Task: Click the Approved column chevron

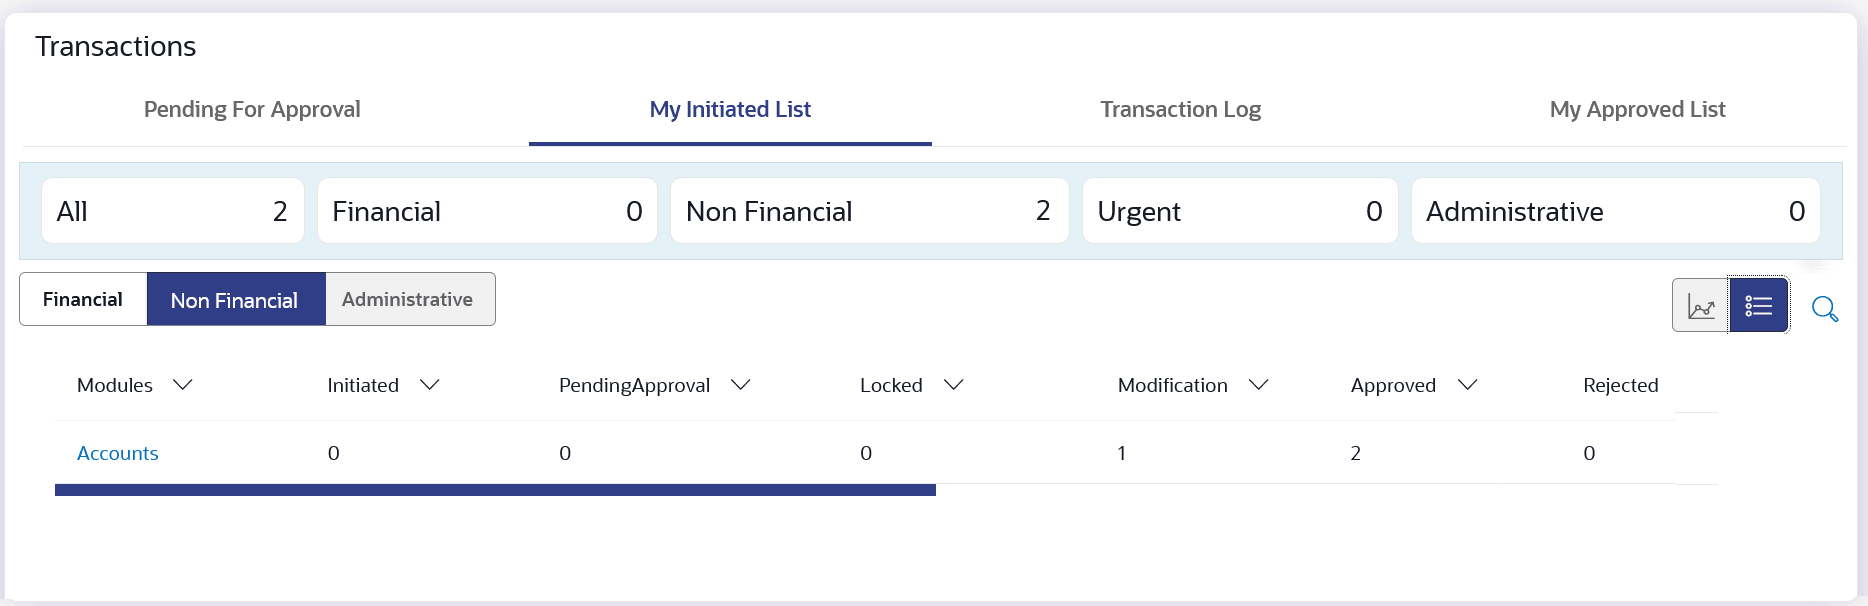Action: pos(1467,385)
